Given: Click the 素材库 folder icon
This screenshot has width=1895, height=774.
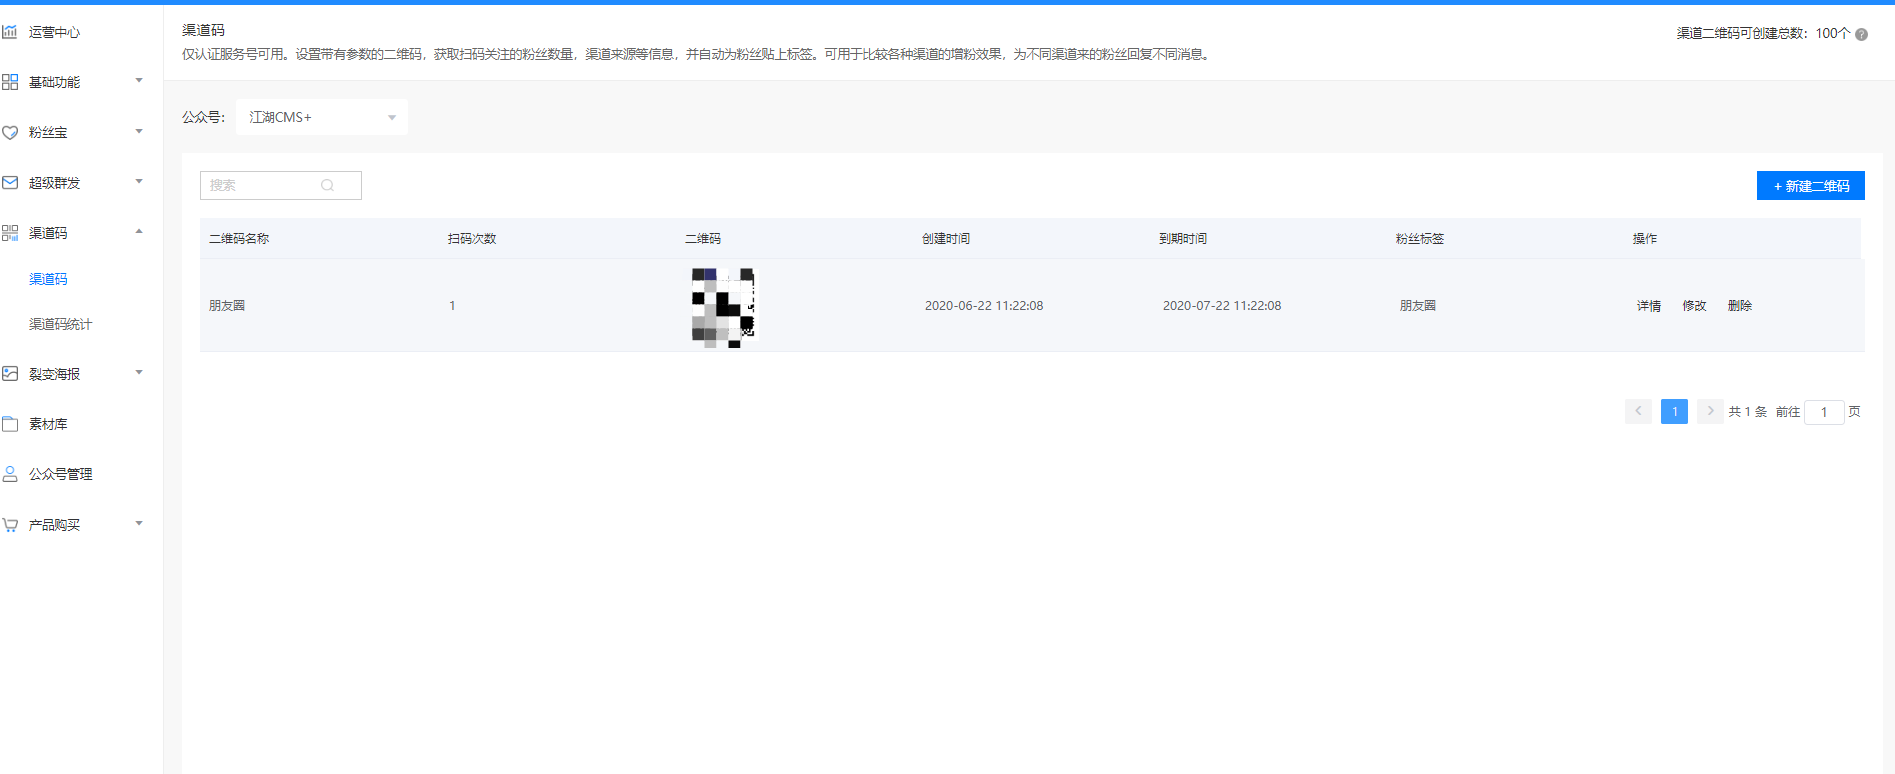Looking at the screenshot, I should pyautogui.click(x=10, y=424).
